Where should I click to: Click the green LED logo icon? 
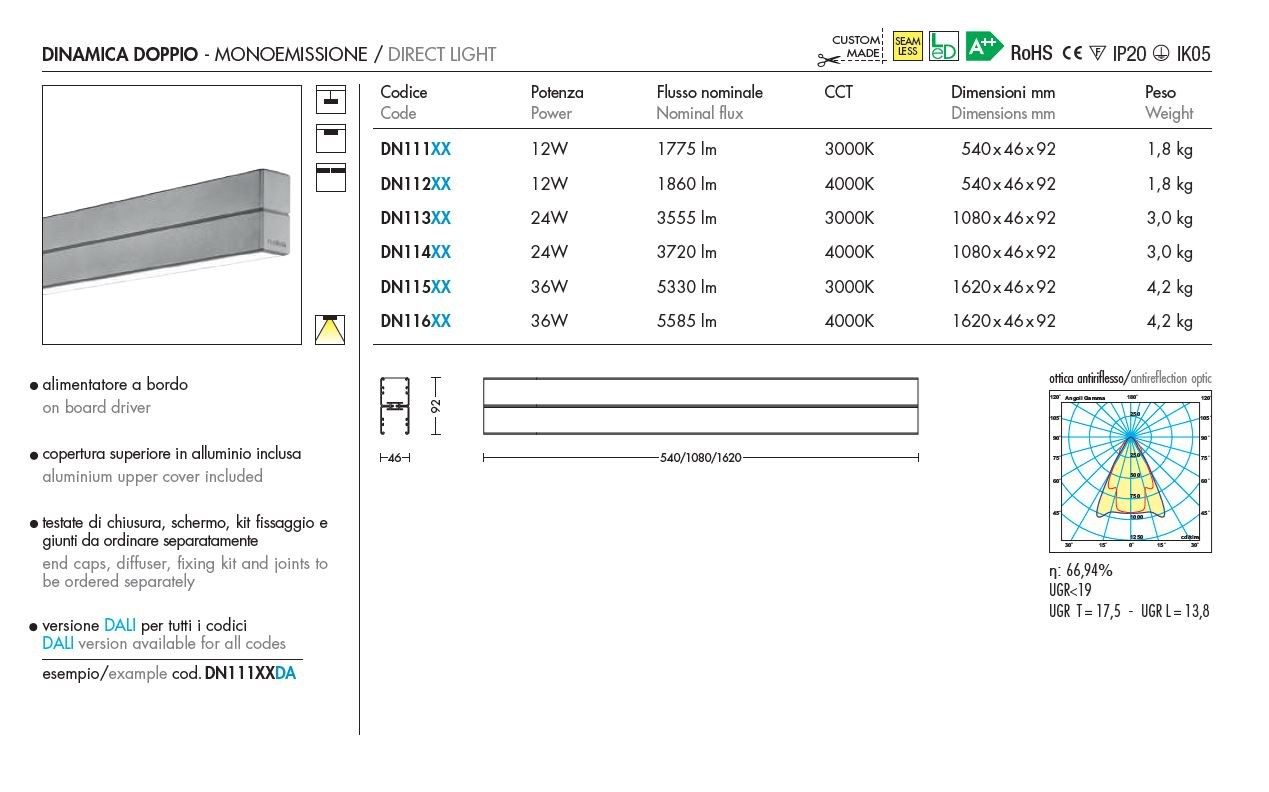tap(943, 46)
